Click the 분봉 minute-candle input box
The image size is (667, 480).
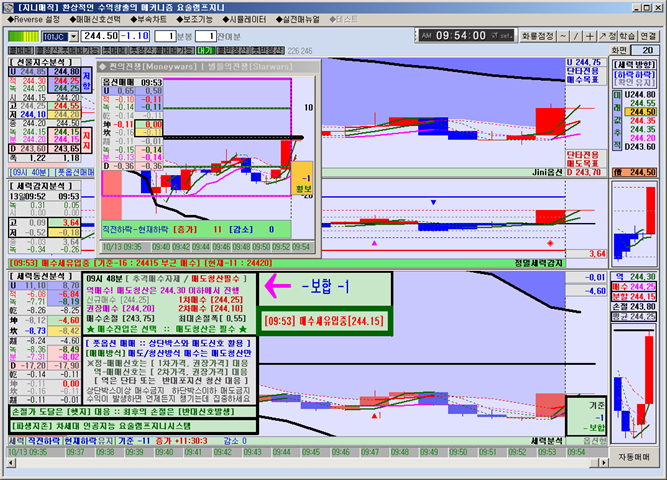point(165,37)
